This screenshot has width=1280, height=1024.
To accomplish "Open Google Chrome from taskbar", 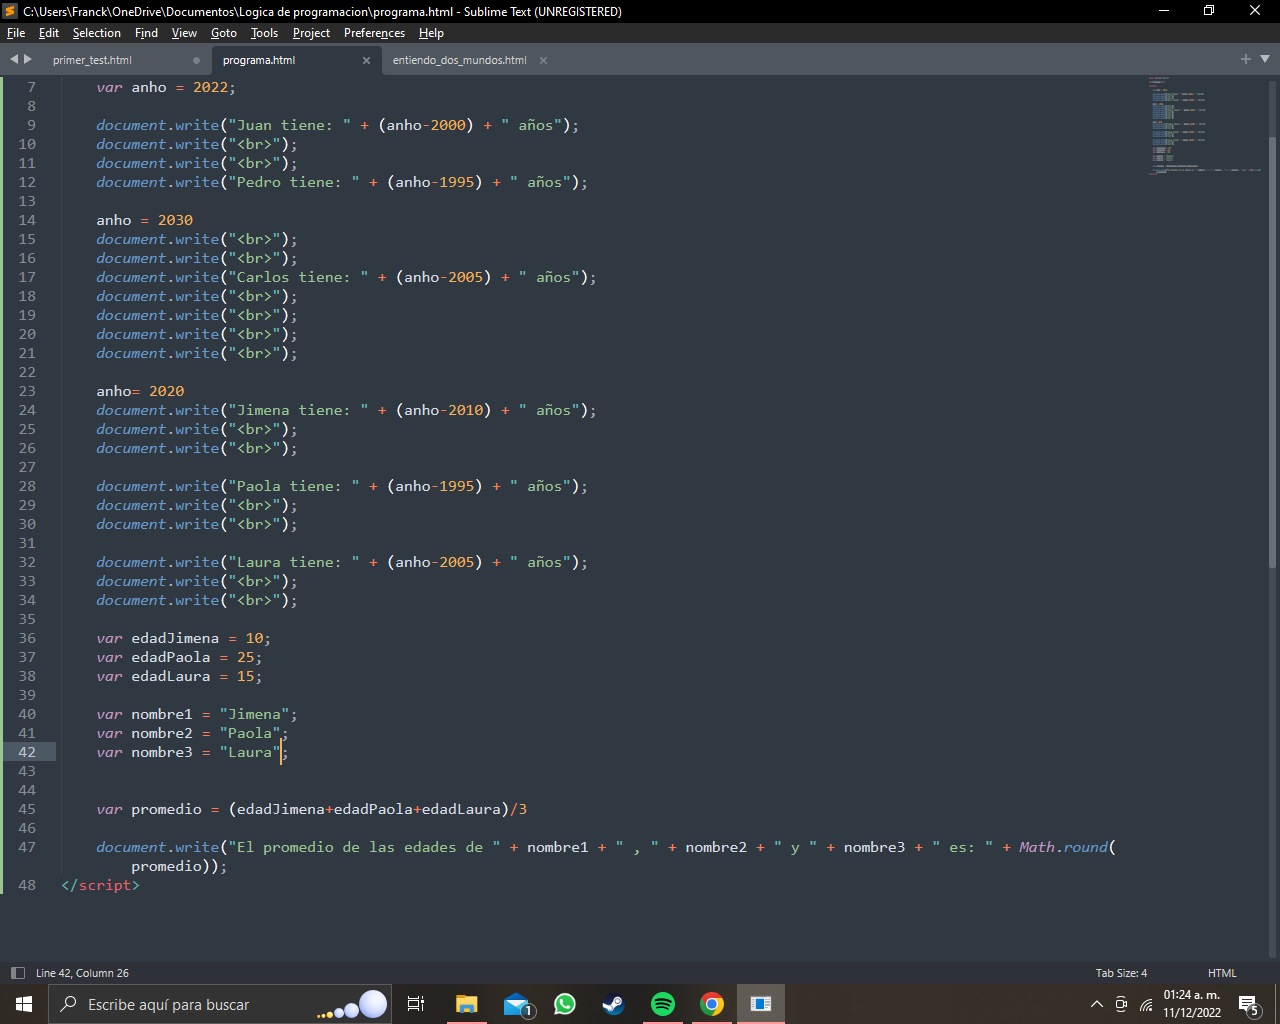I will point(712,1004).
